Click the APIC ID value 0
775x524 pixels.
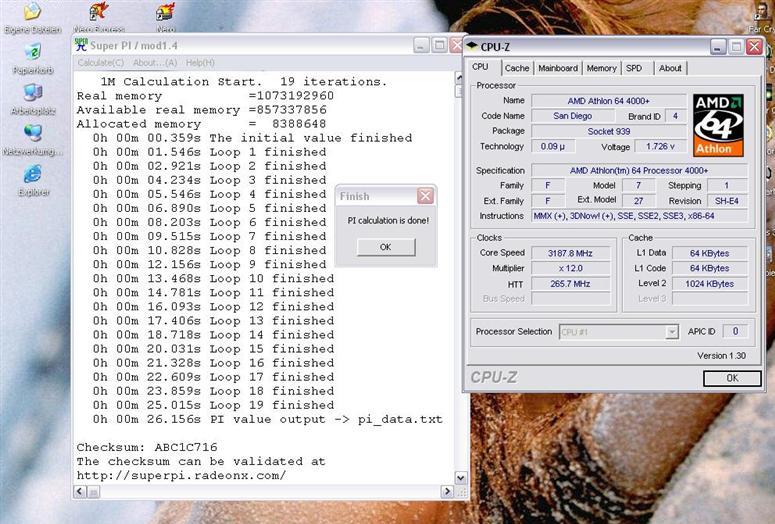coord(735,331)
